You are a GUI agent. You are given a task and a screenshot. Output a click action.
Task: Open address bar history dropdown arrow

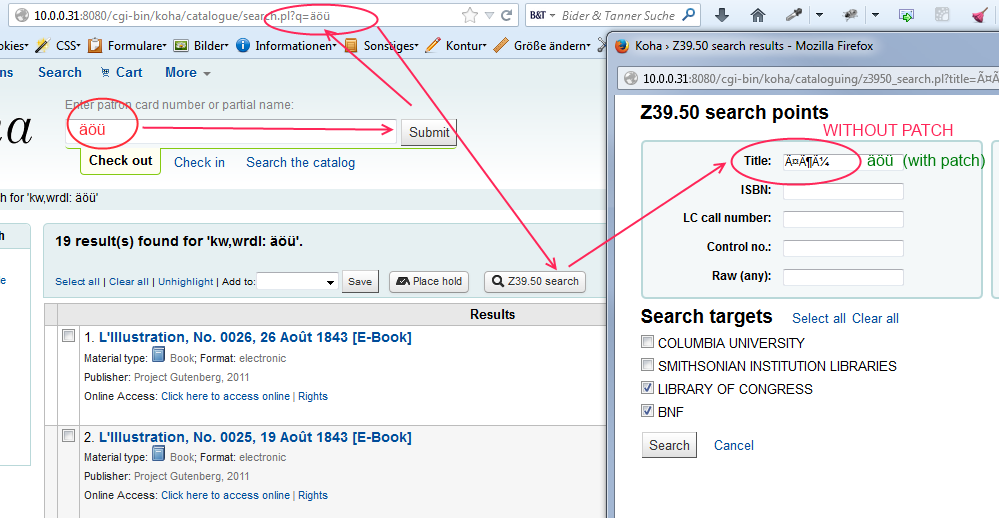click(488, 16)
